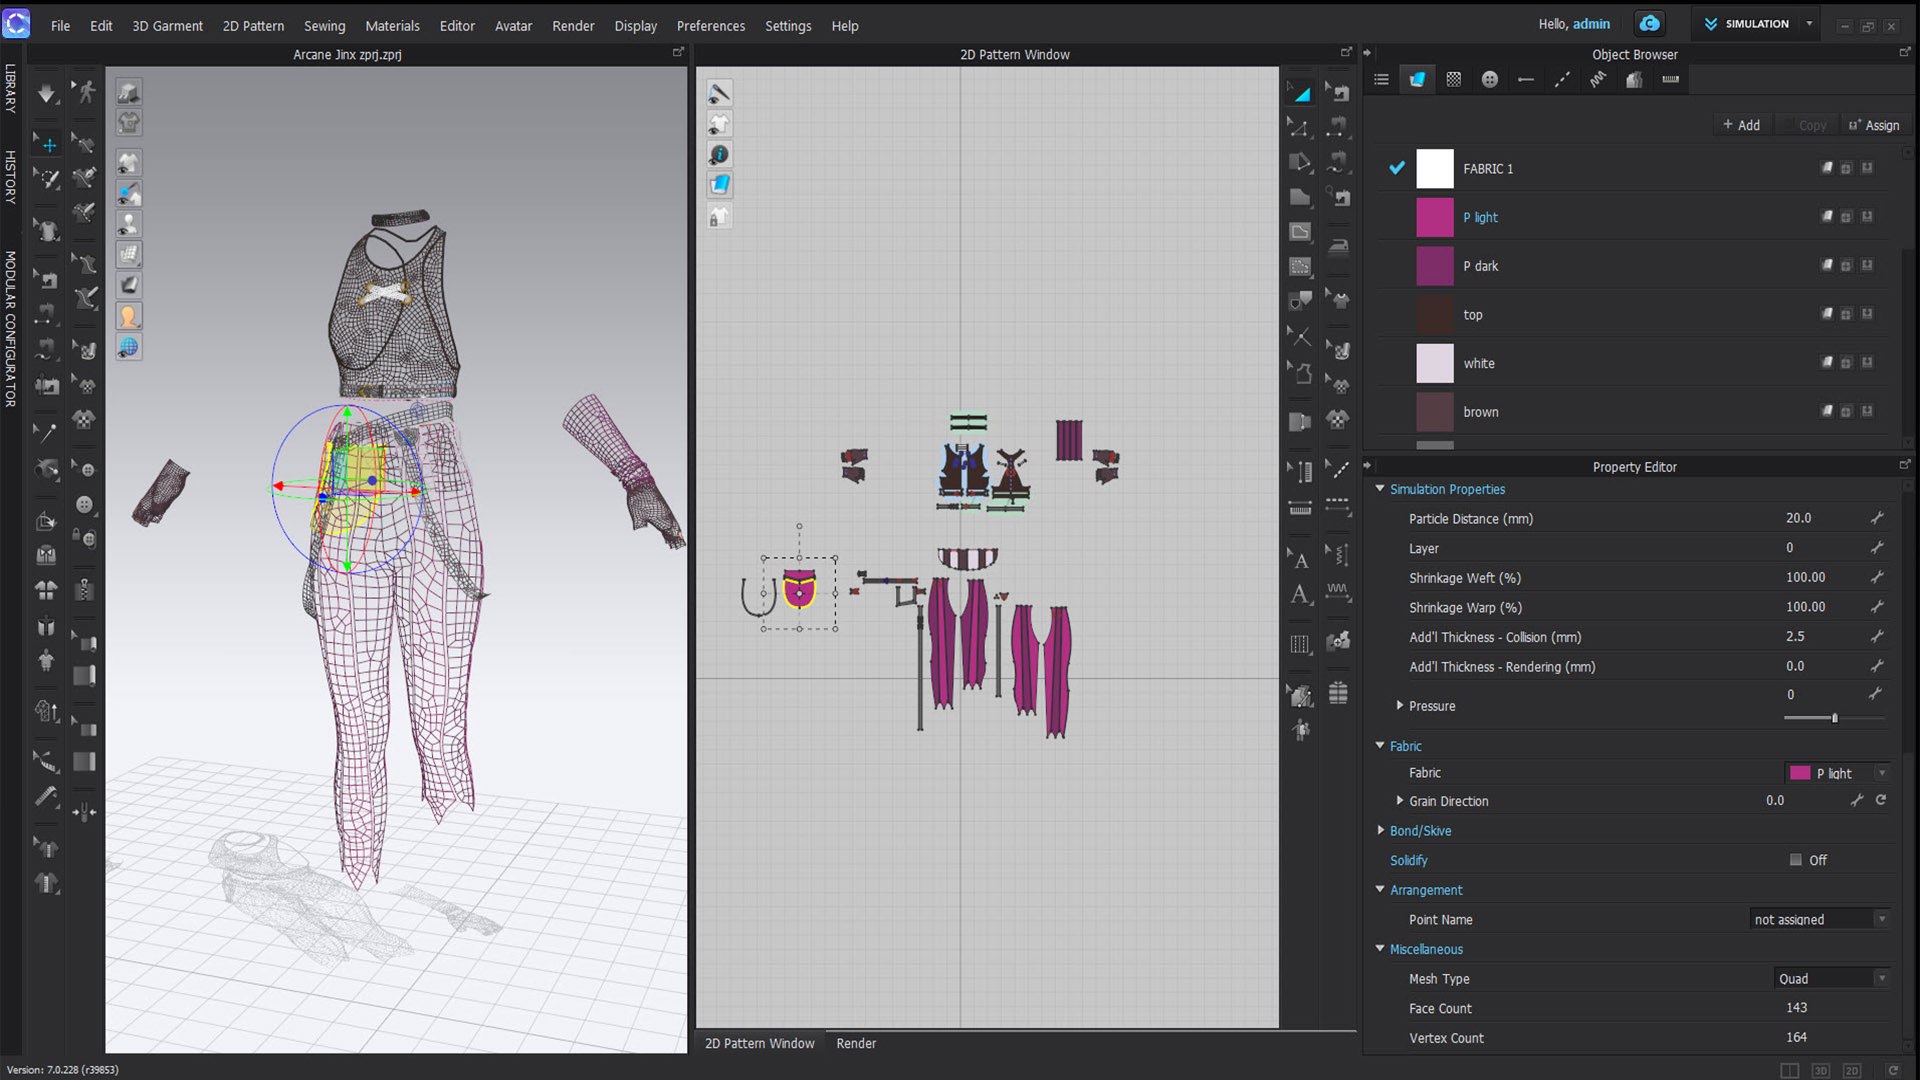Click the Assign button
The height and width of the screenshot is (1080, 1920).
1873,125
